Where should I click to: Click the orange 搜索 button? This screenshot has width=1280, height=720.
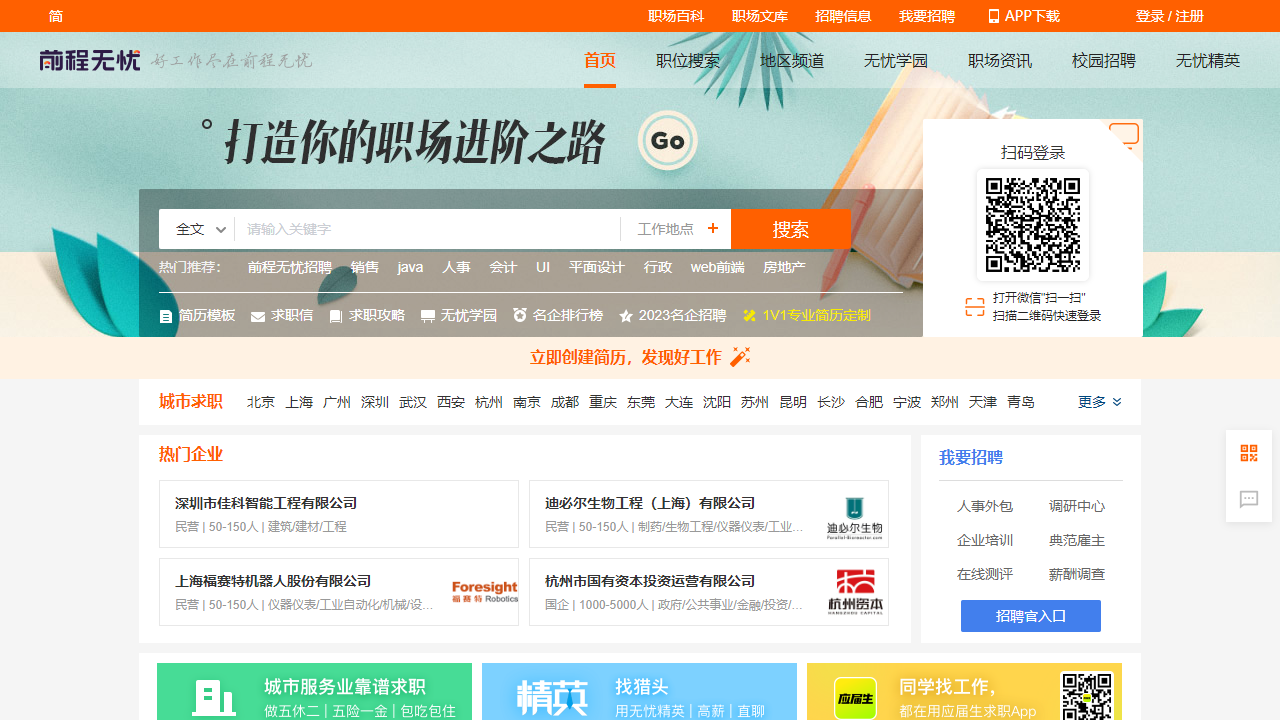click(791, 228)
